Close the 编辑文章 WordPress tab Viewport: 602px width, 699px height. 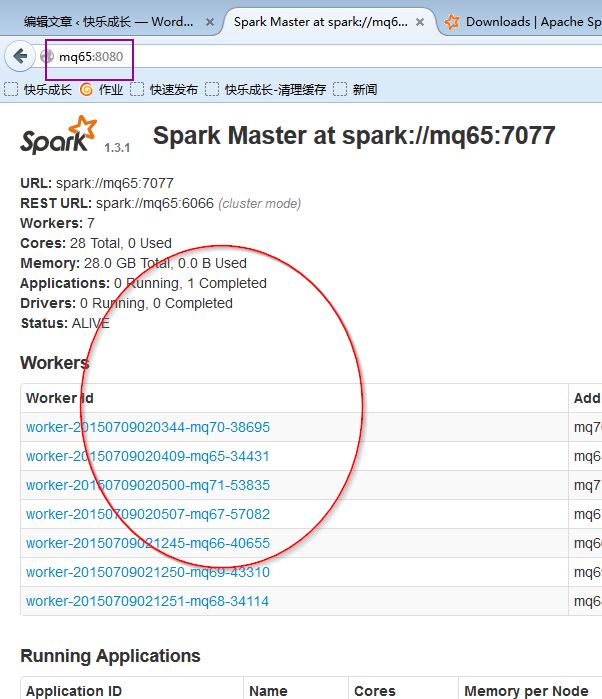pyautogui.click(x=210, y=22)
